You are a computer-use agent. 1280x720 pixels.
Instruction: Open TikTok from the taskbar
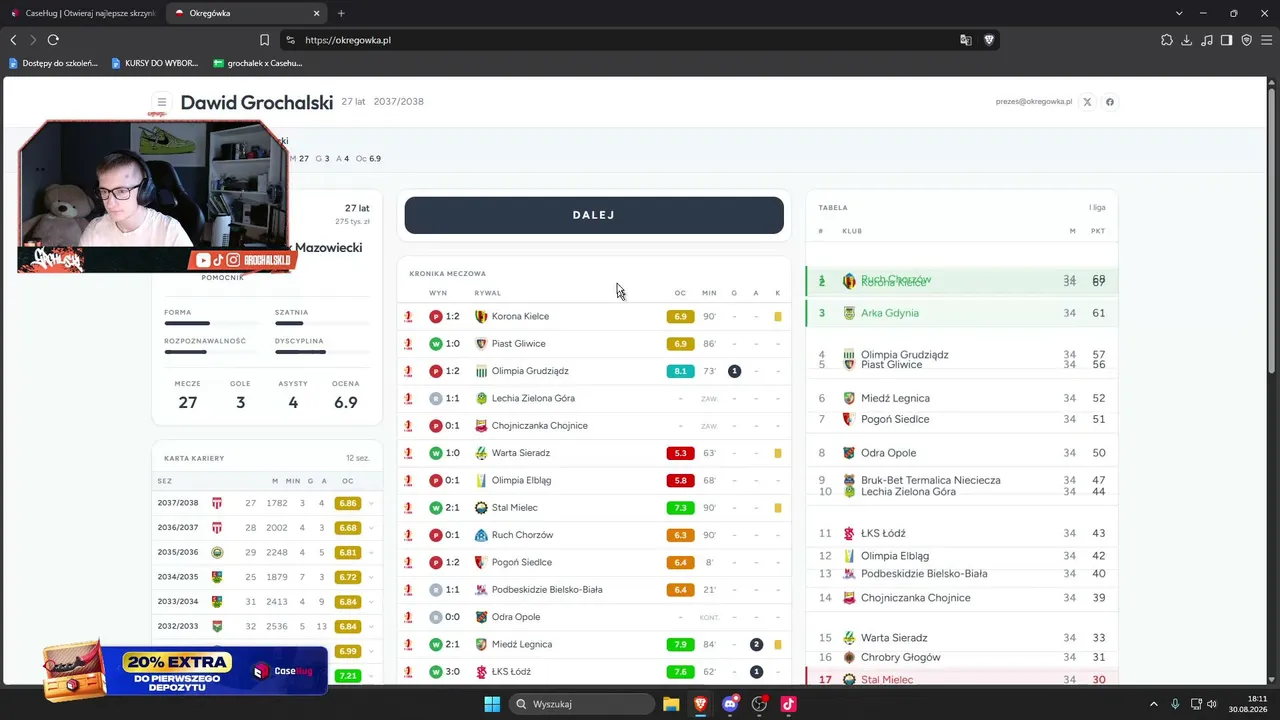click(788, 704)
